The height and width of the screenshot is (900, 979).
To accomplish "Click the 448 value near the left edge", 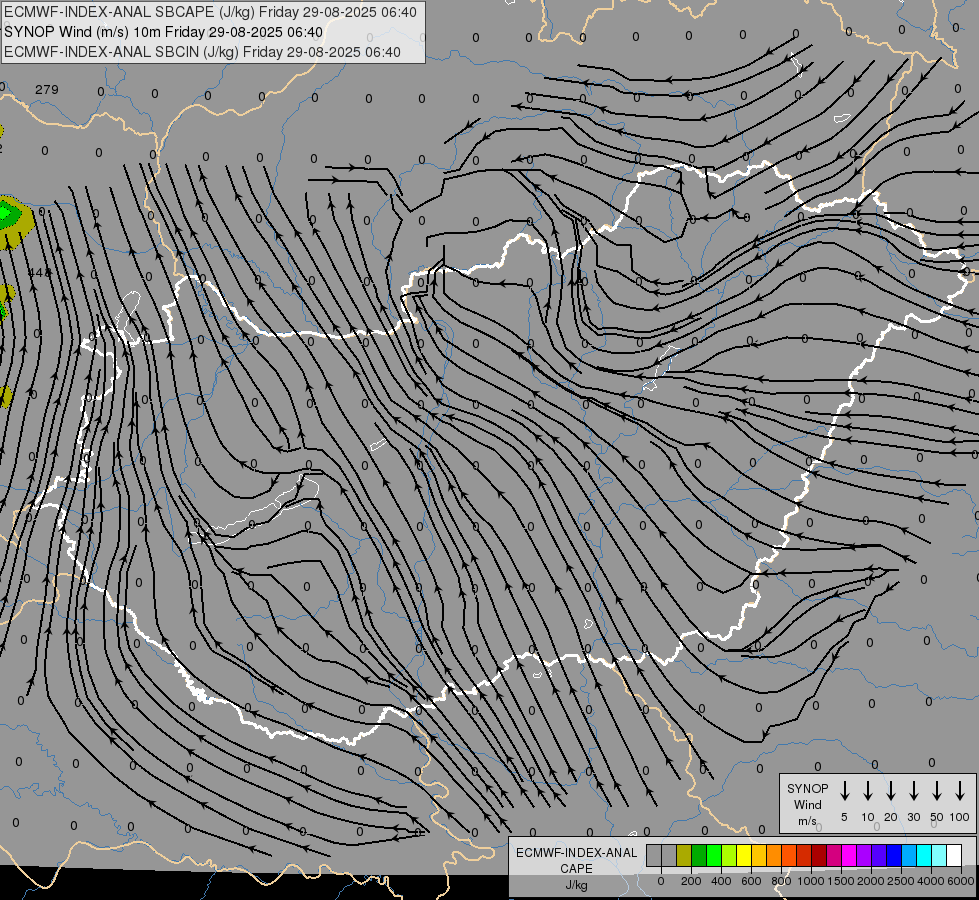I will click(39, 272).
